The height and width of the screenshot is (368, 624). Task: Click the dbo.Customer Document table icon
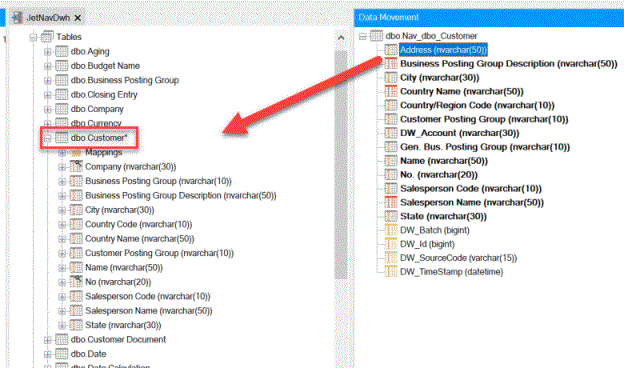click(61, 339)
